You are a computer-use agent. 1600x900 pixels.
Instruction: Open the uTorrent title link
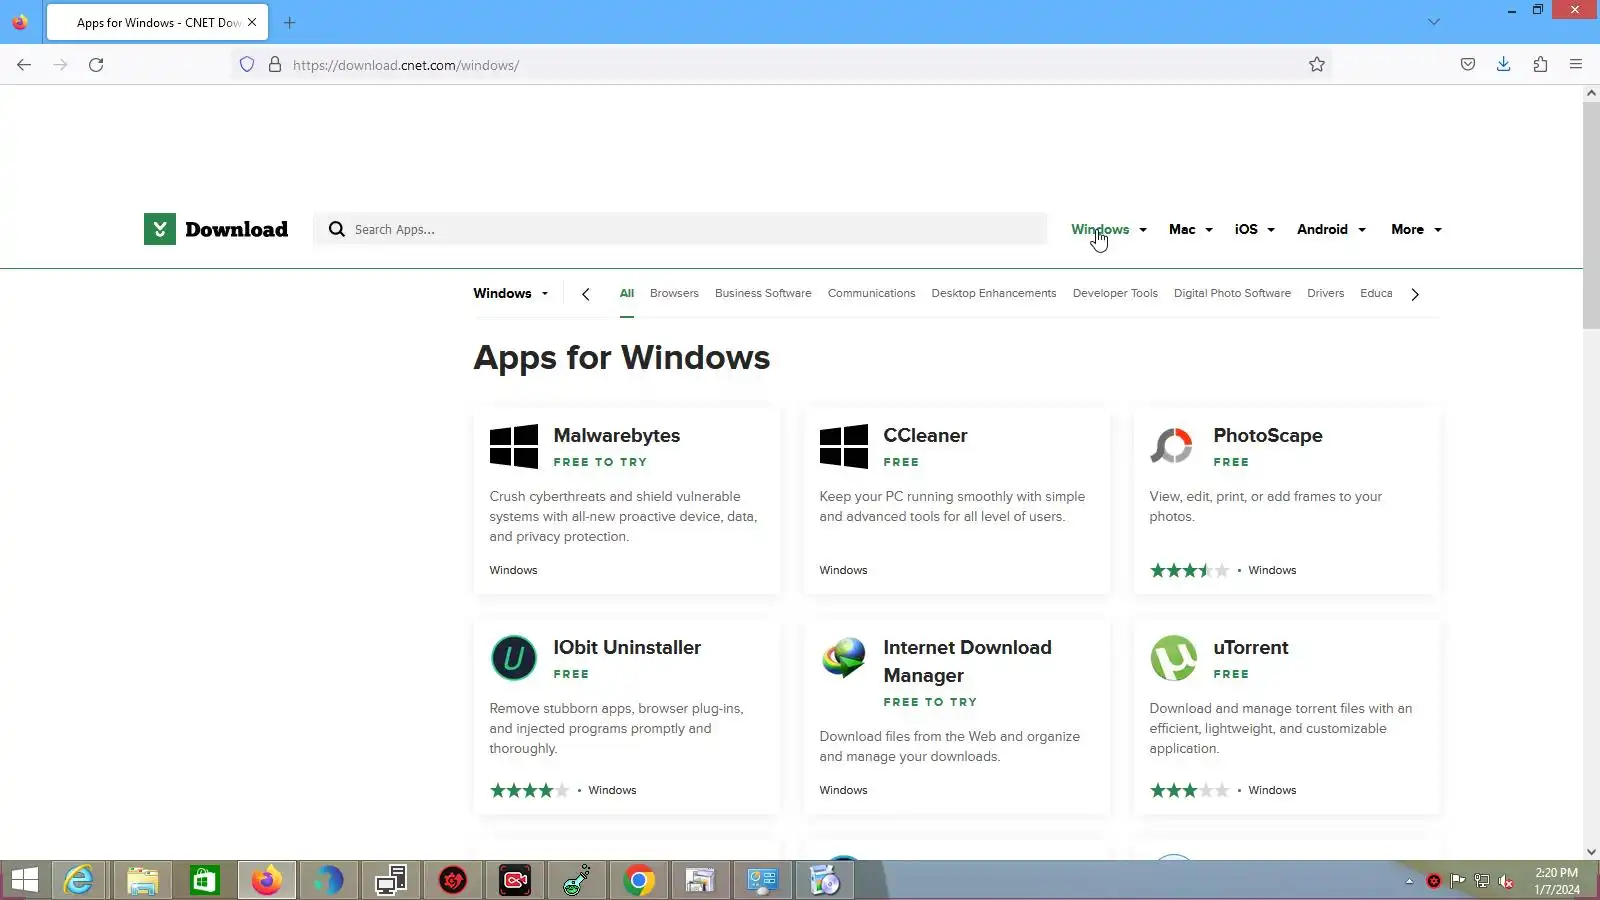pyautogui.click(x=1251, y=647)
